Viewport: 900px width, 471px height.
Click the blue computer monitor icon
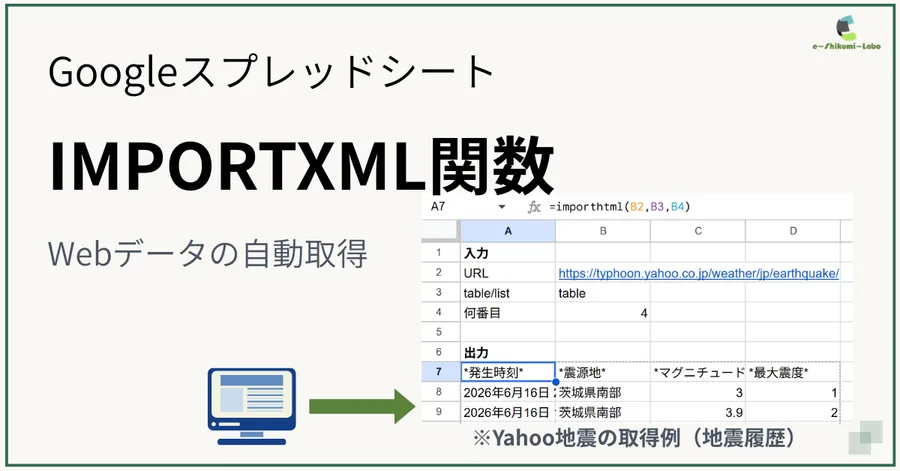pos(252,406)
